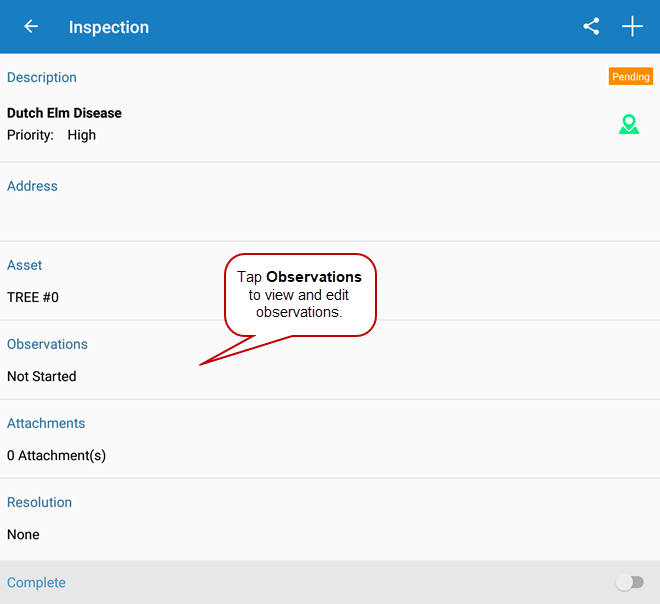The height and width of the screenshot is (604, 660).
Task: Tap the Complete label in footer
Action: 36,582
